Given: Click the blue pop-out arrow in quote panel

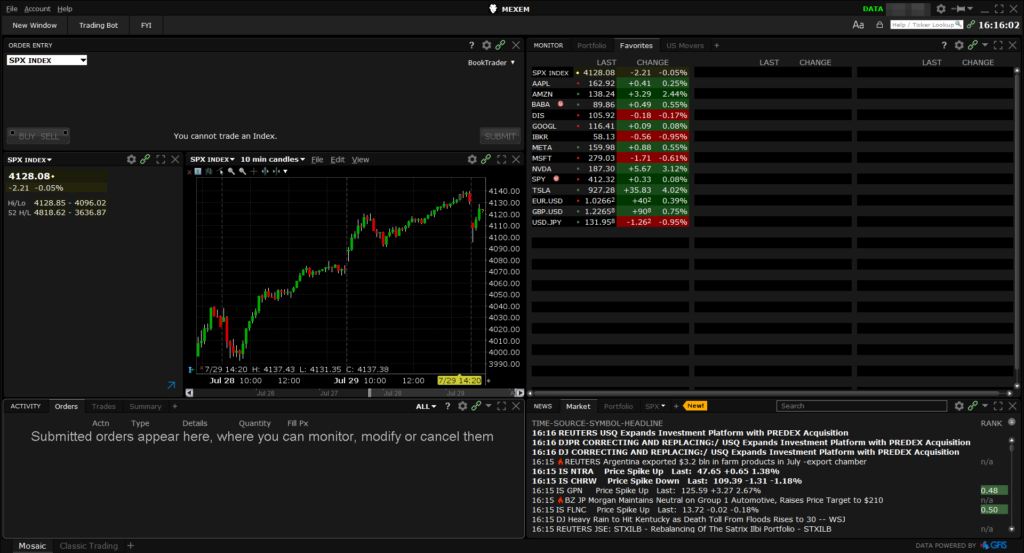Looking at the screenshot, I should (171, 385).
